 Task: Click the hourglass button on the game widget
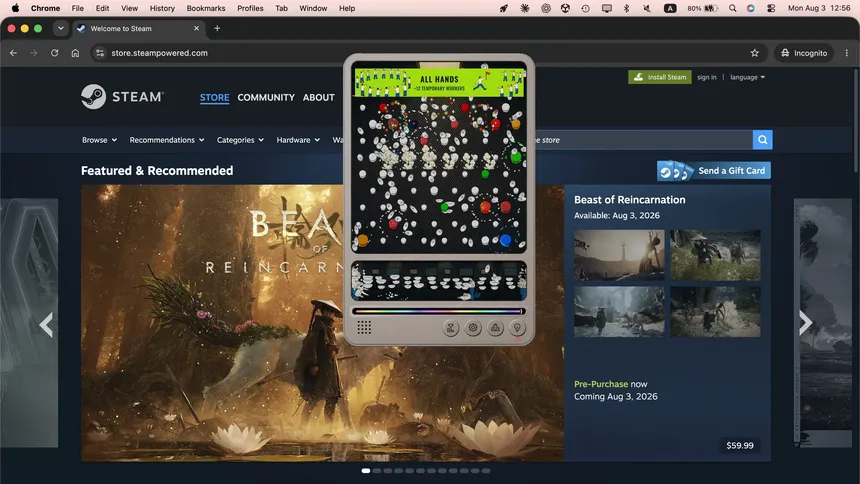pyautogui.click(x=450, y=328)
